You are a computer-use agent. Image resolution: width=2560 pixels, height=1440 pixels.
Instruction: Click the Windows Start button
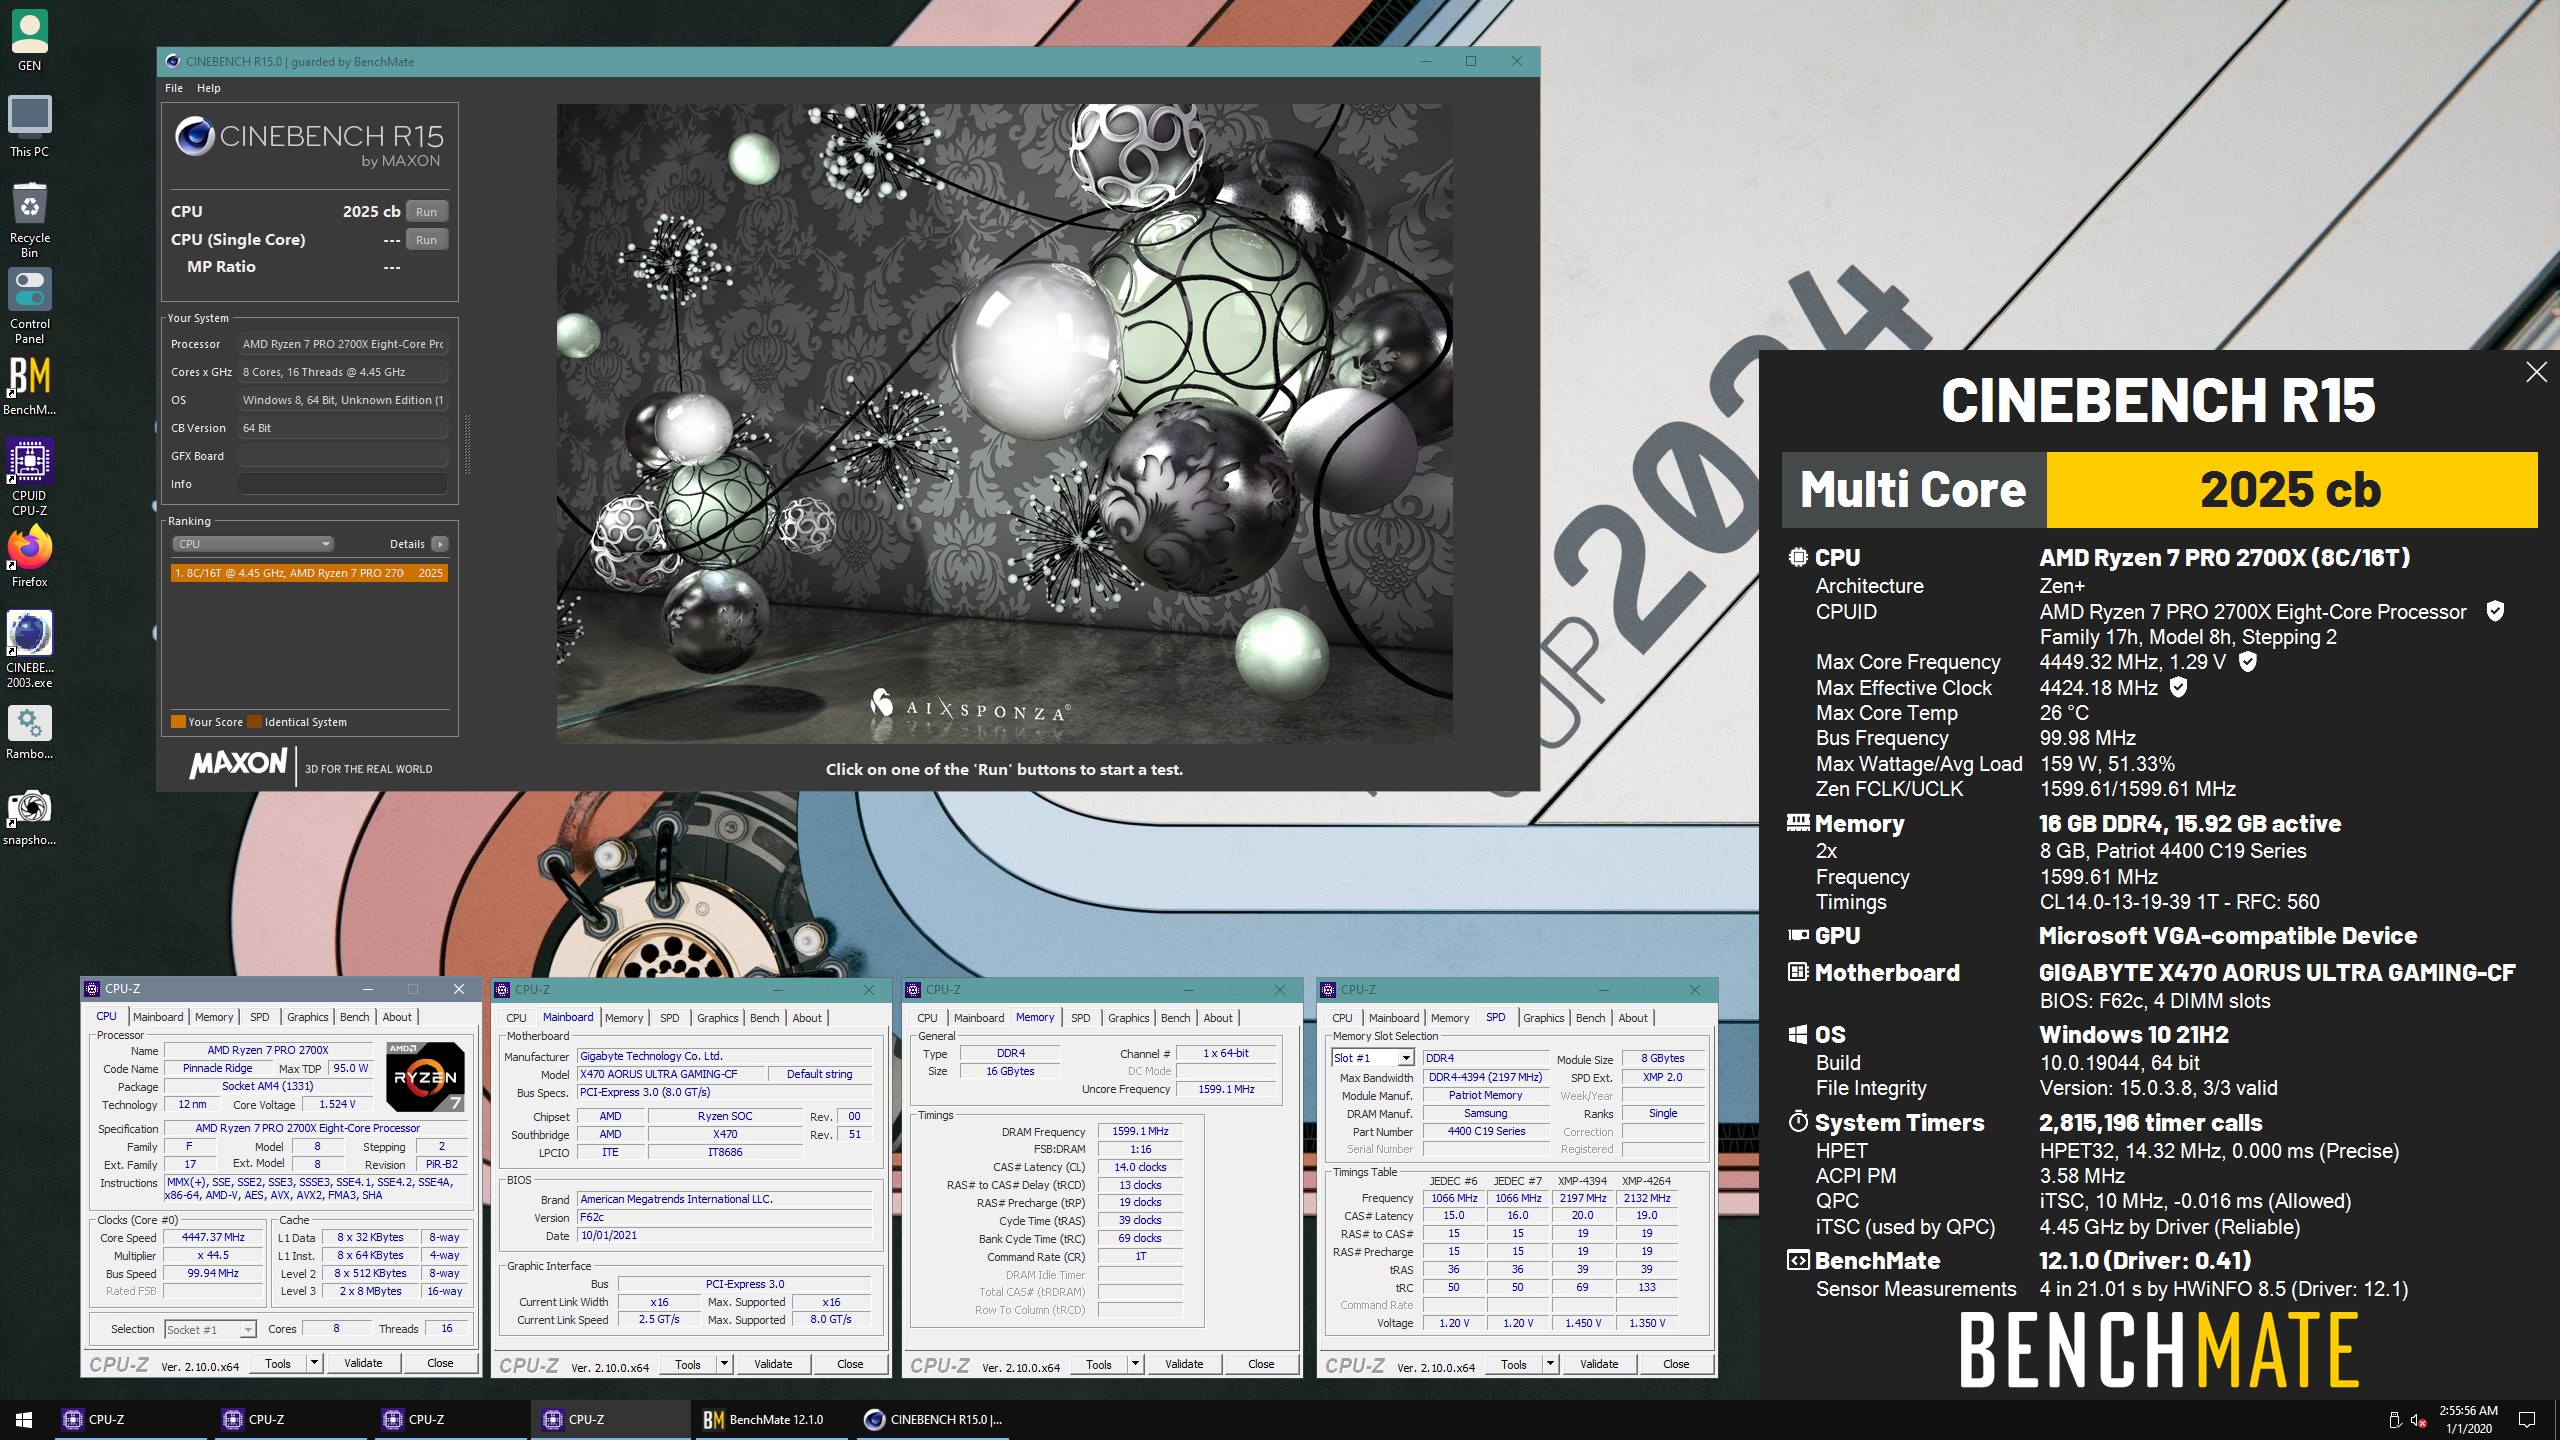(24, 1420)
